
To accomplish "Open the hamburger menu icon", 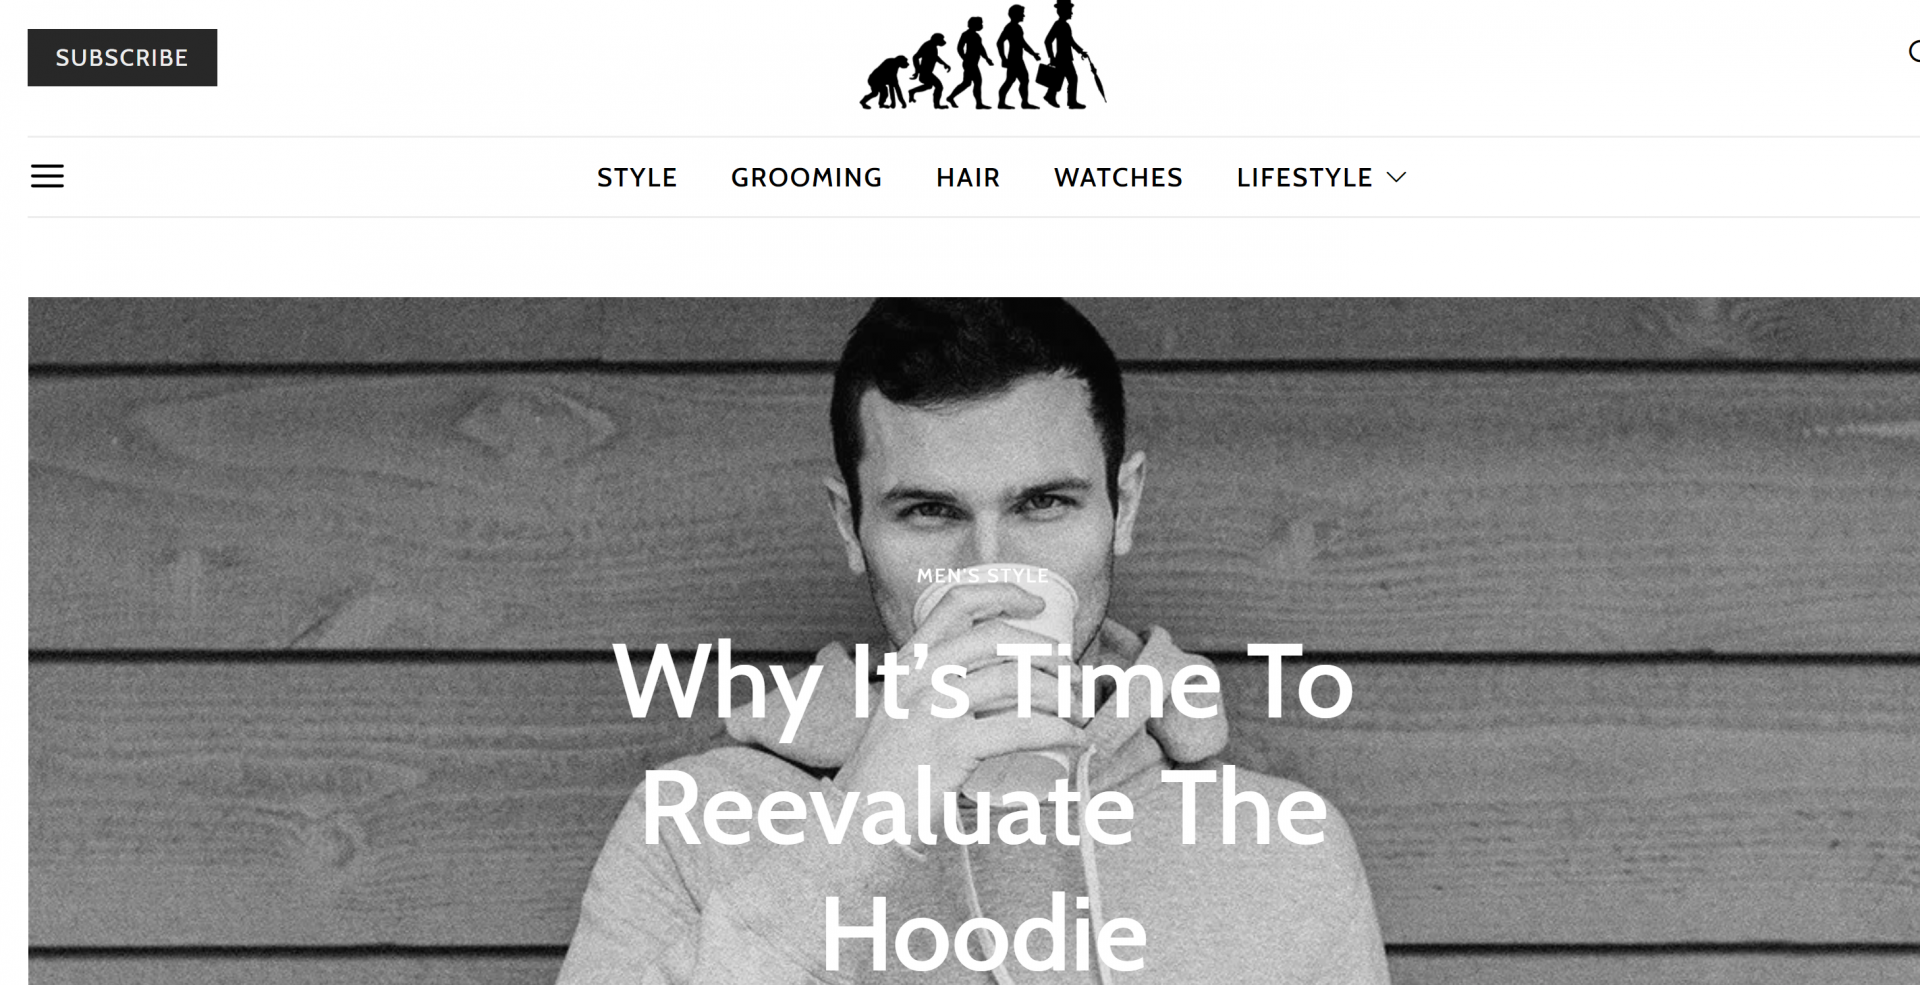I will (47, 177).
